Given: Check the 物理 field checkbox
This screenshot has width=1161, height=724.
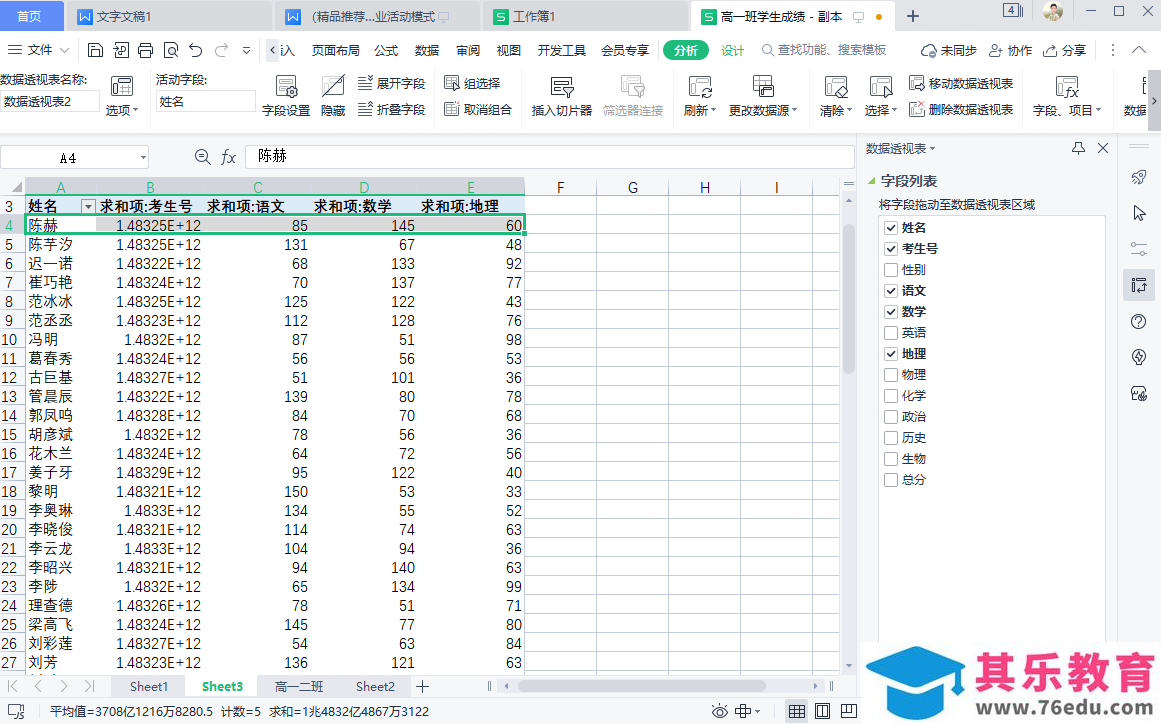Looking at the screenshot, I should click(x=891, y=375).
